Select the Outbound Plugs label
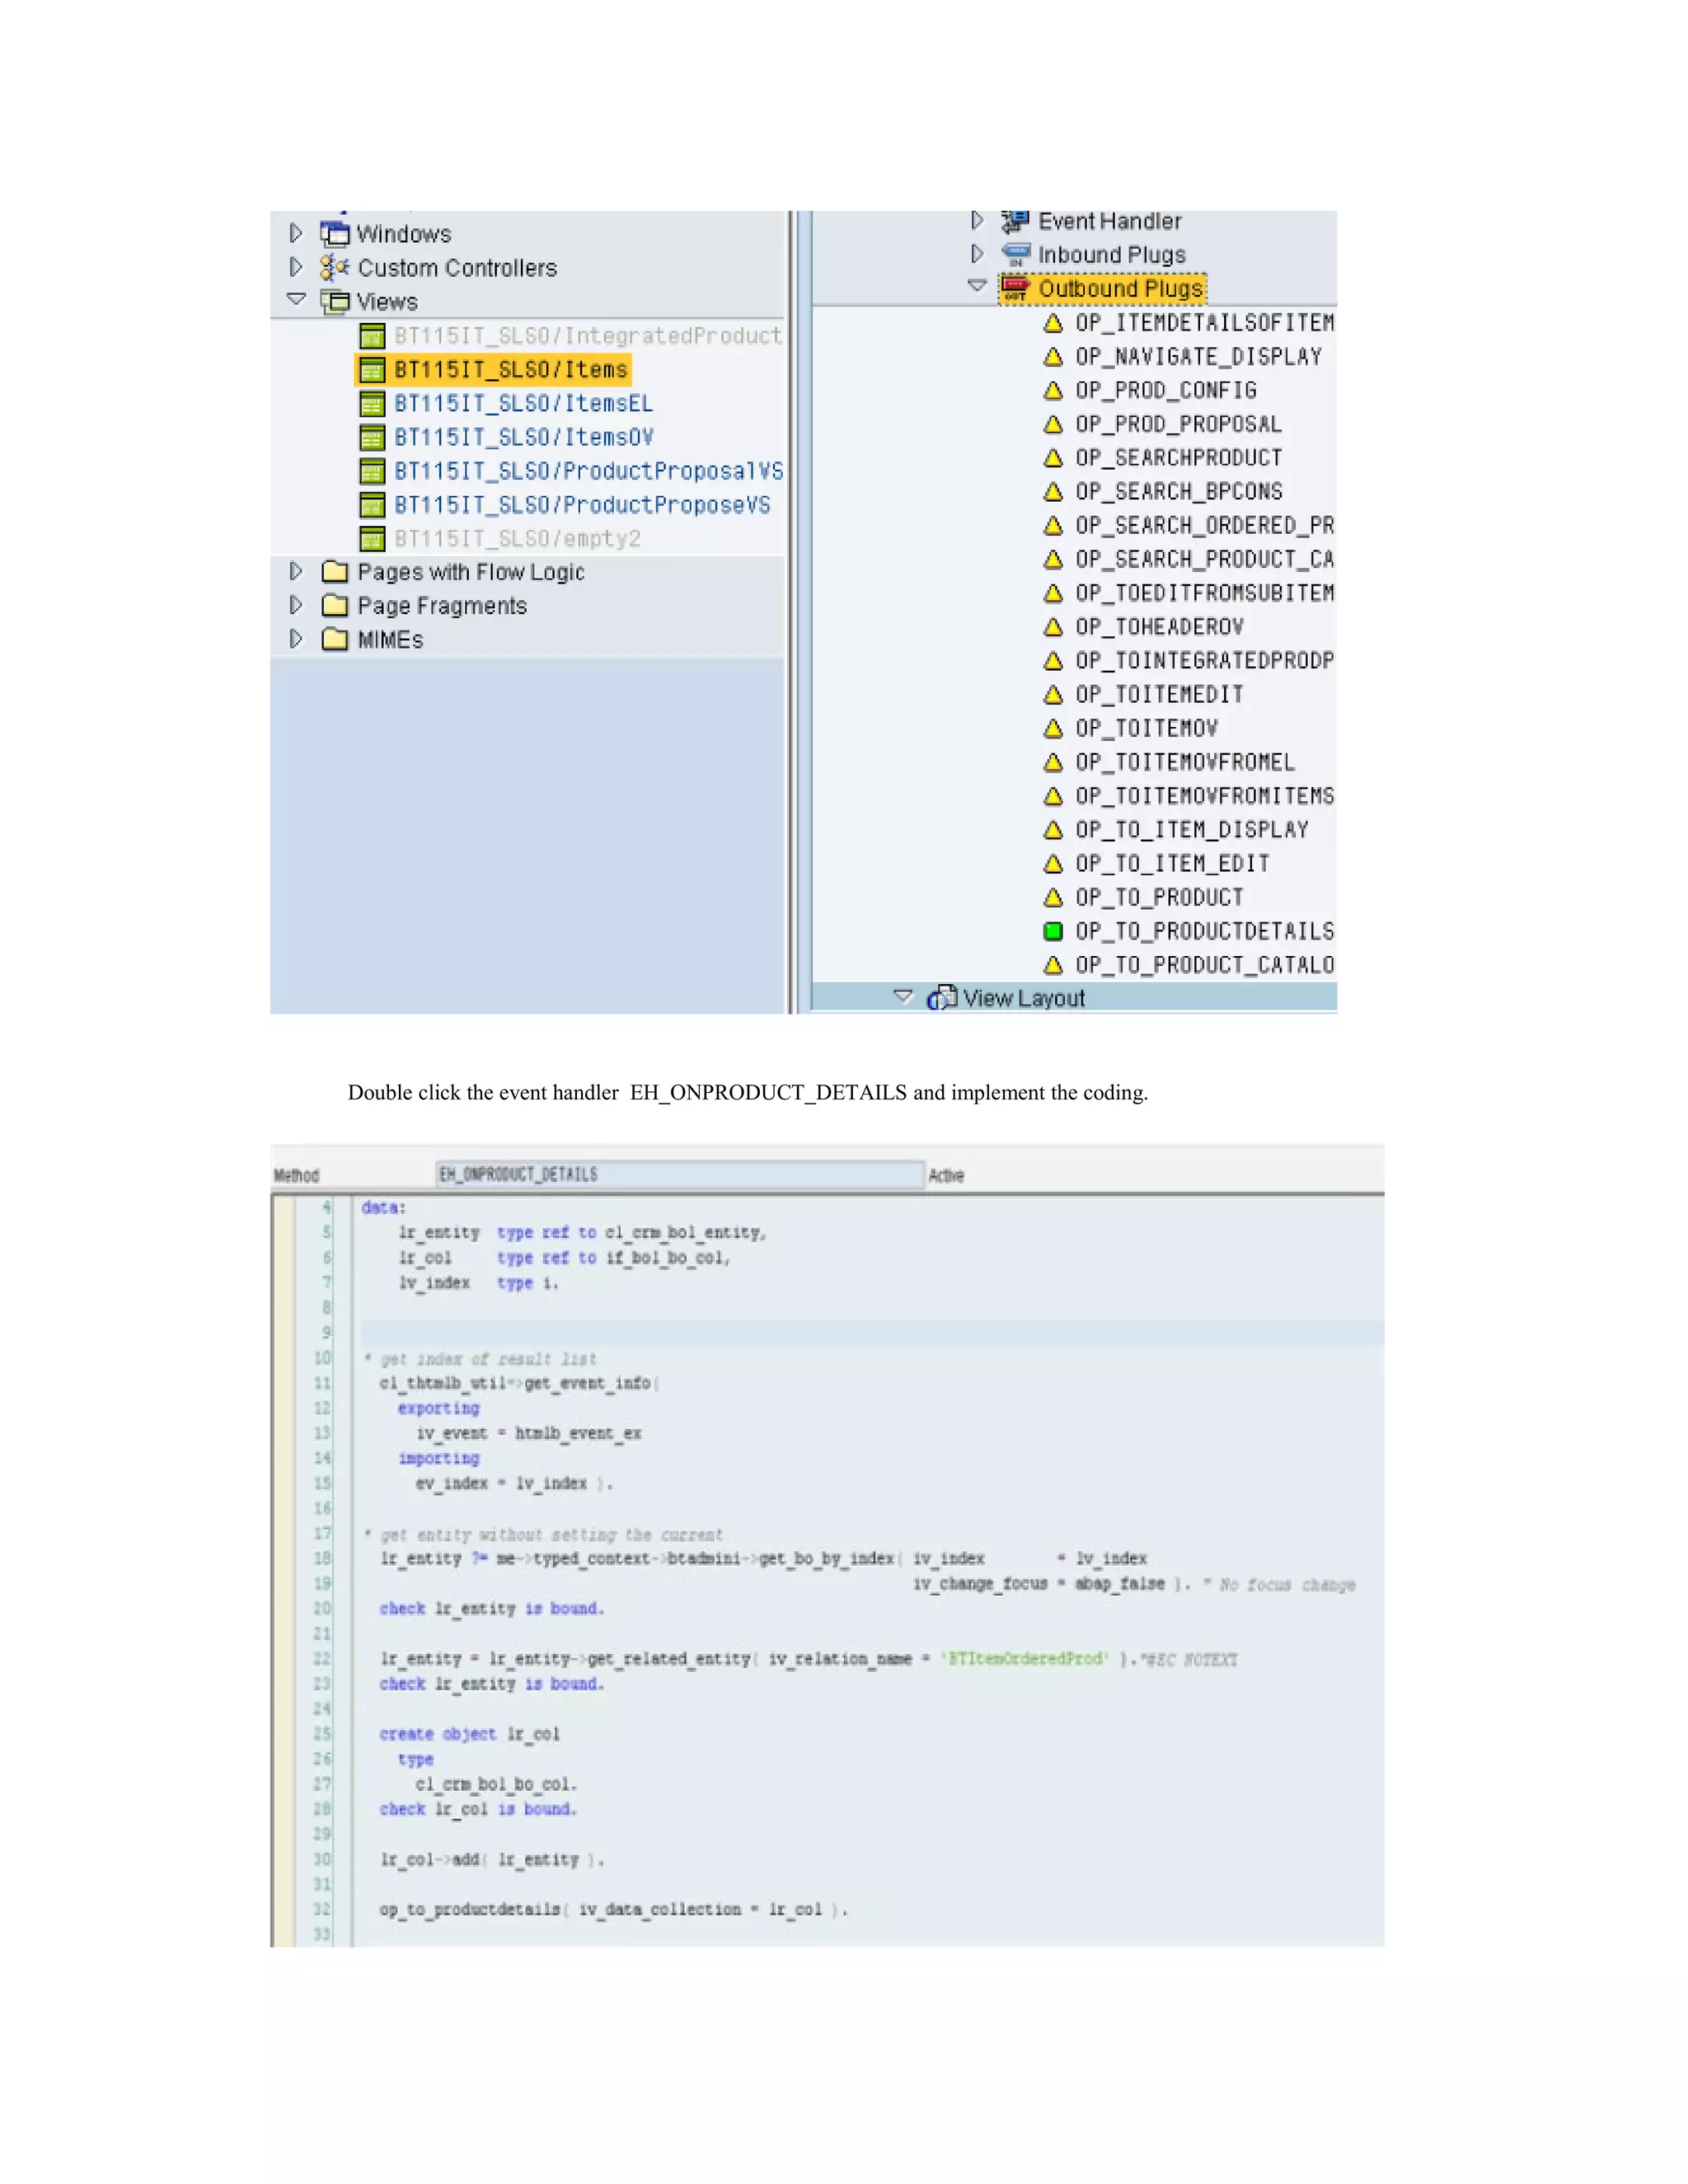Screen dimensions: 1688x2184 pos(1120,288)
